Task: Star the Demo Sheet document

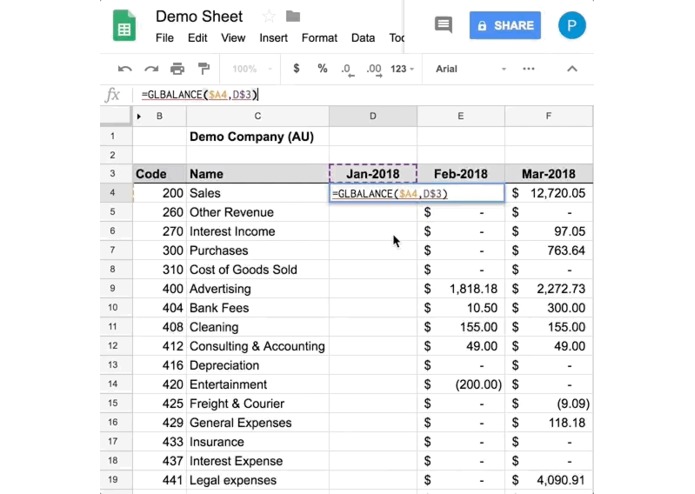Action: (x=269, y=16)
